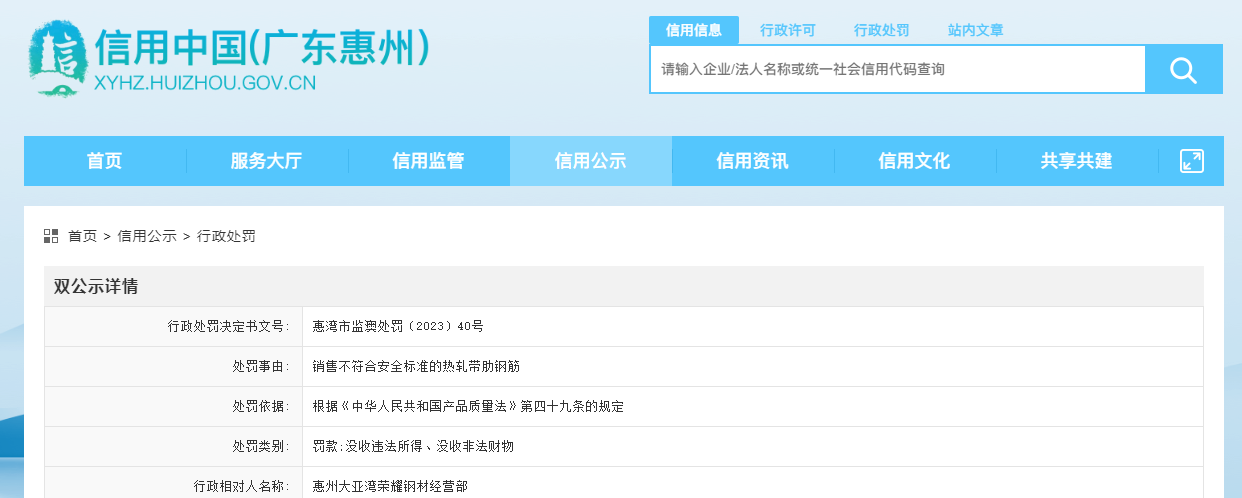Click the 处罚类别 label cell
The height and width of the screenshot is (498, 1242).
coord(174,446)
